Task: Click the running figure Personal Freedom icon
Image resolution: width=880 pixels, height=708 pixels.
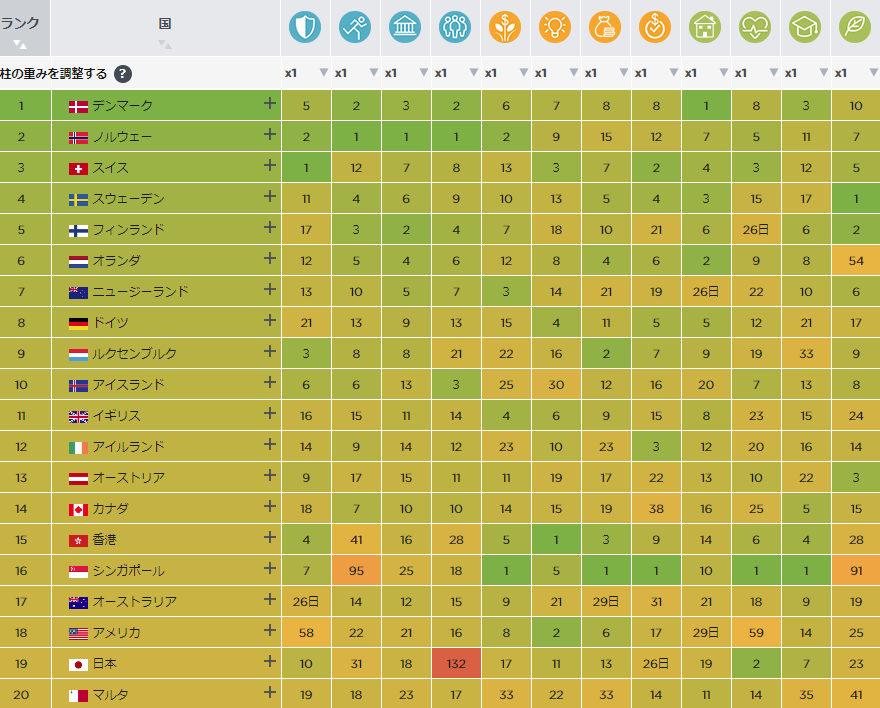Action: [x=355, y=27]
